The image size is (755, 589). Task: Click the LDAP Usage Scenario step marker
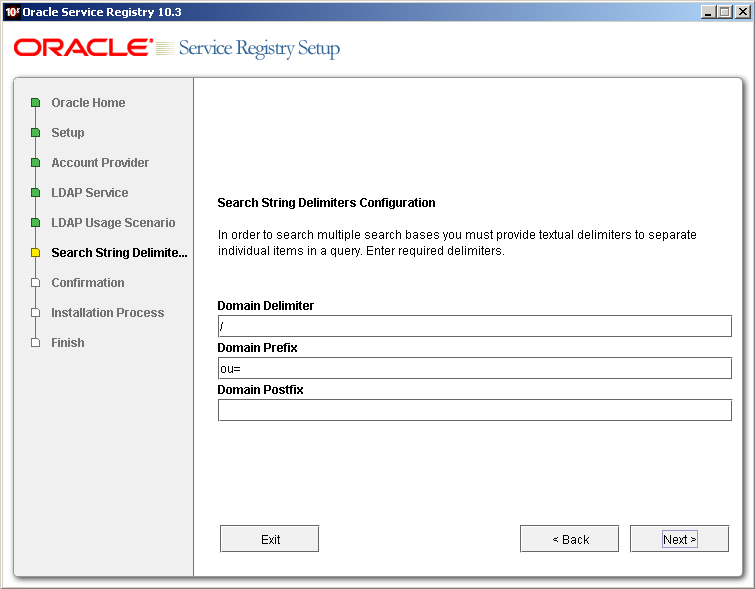(x=35, y=223)
